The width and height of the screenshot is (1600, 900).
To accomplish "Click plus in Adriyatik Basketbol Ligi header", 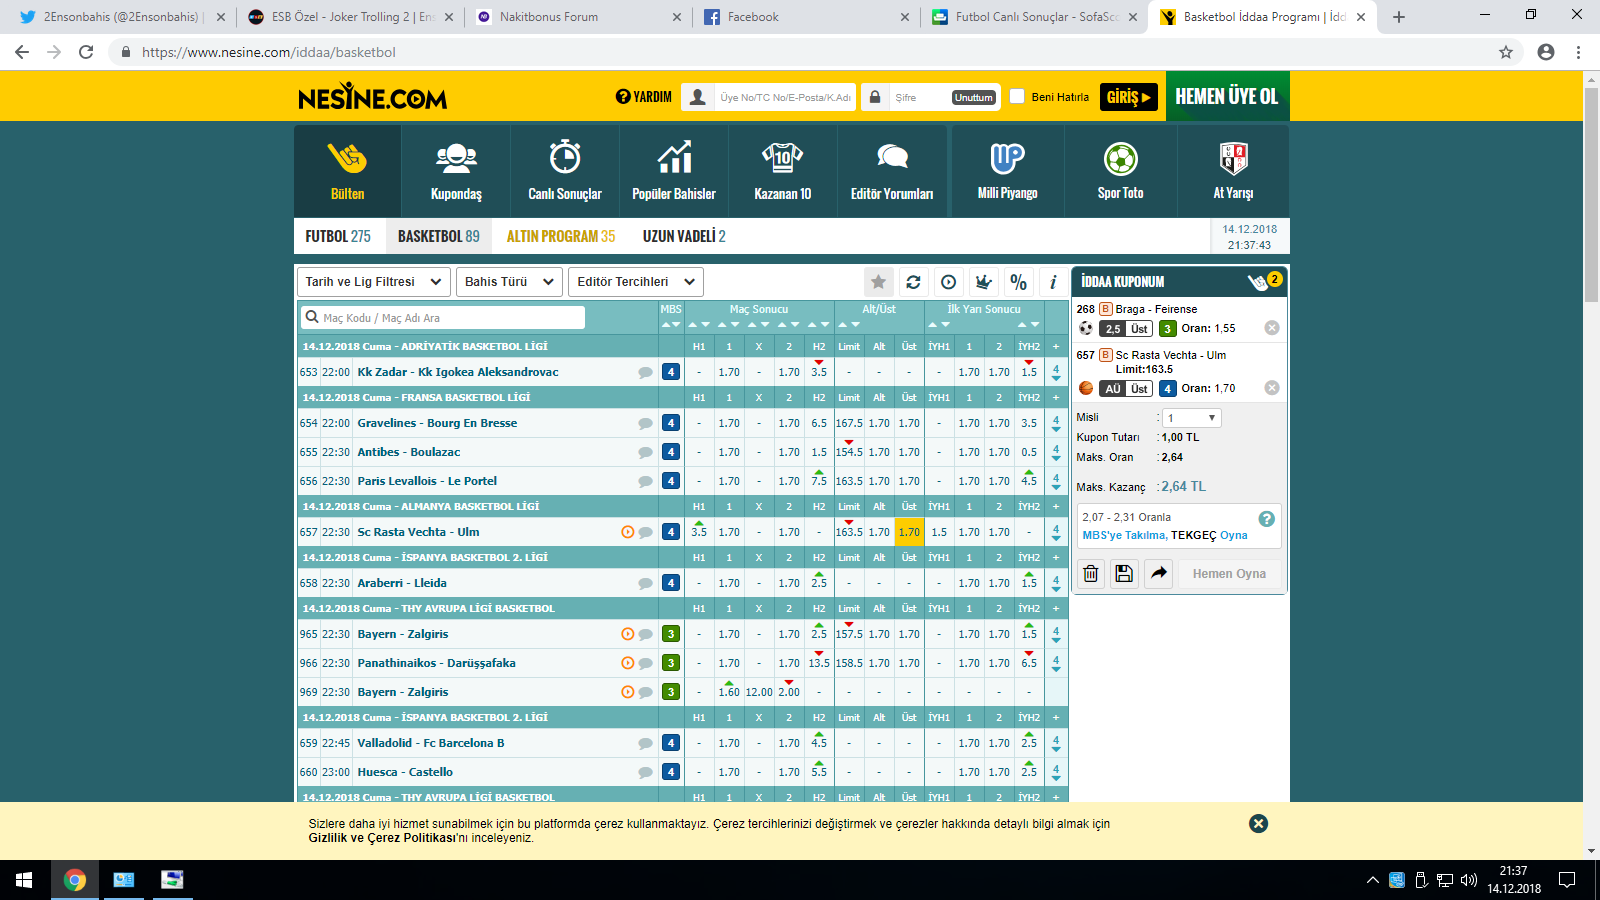I will [x=1056, y=347].
